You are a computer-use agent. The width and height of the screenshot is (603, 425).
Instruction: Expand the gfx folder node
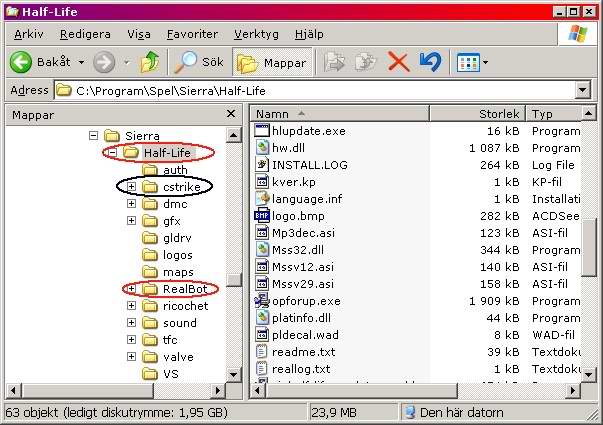(x=132, y=220)
